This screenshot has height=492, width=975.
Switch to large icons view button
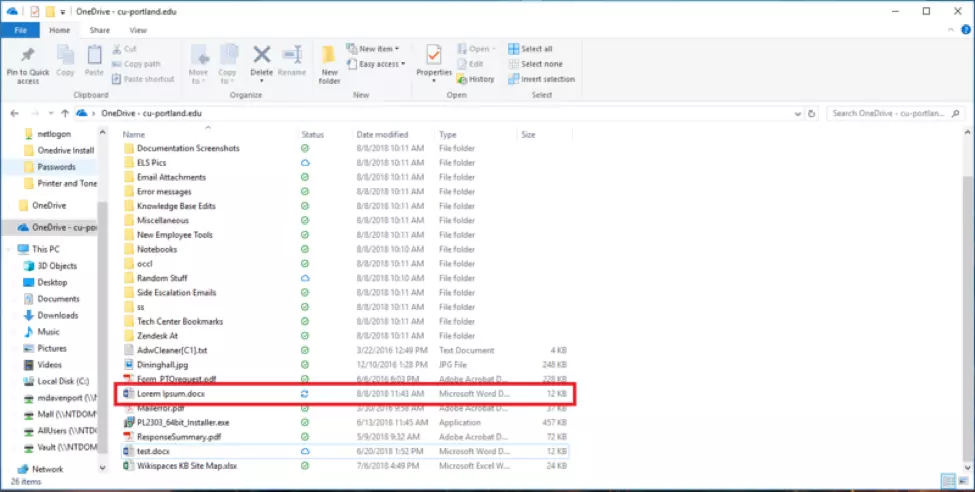(x=963, y=480)
